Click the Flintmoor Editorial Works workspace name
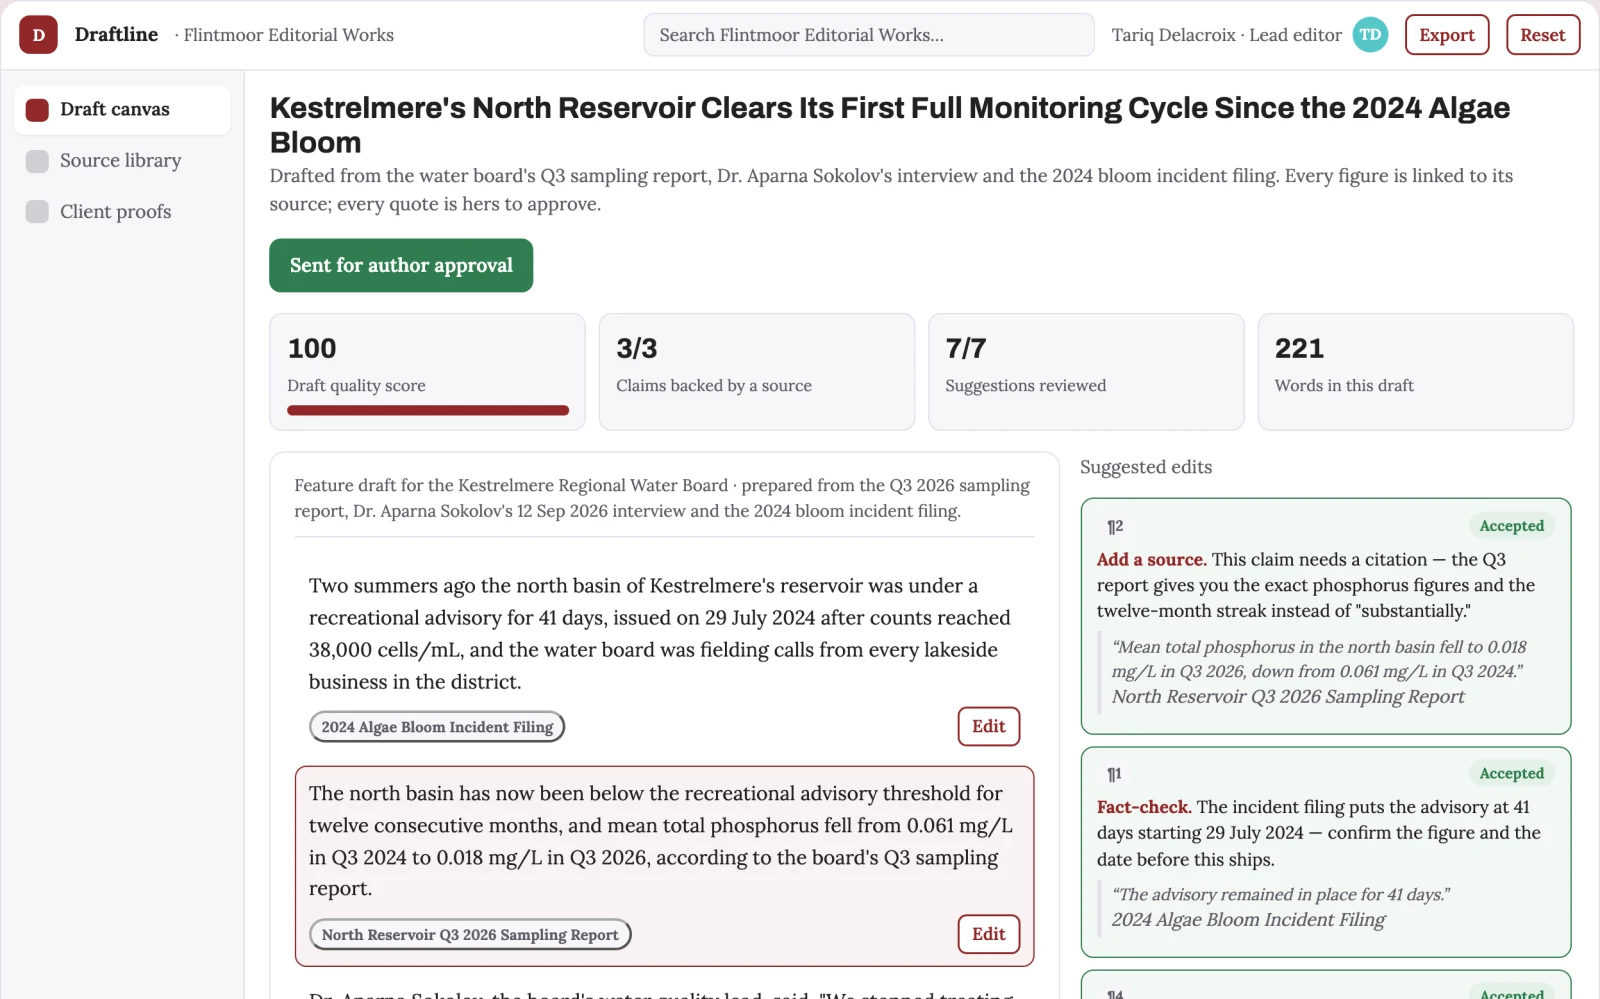The image size is (1600, 999). click(x=288, y=35)
